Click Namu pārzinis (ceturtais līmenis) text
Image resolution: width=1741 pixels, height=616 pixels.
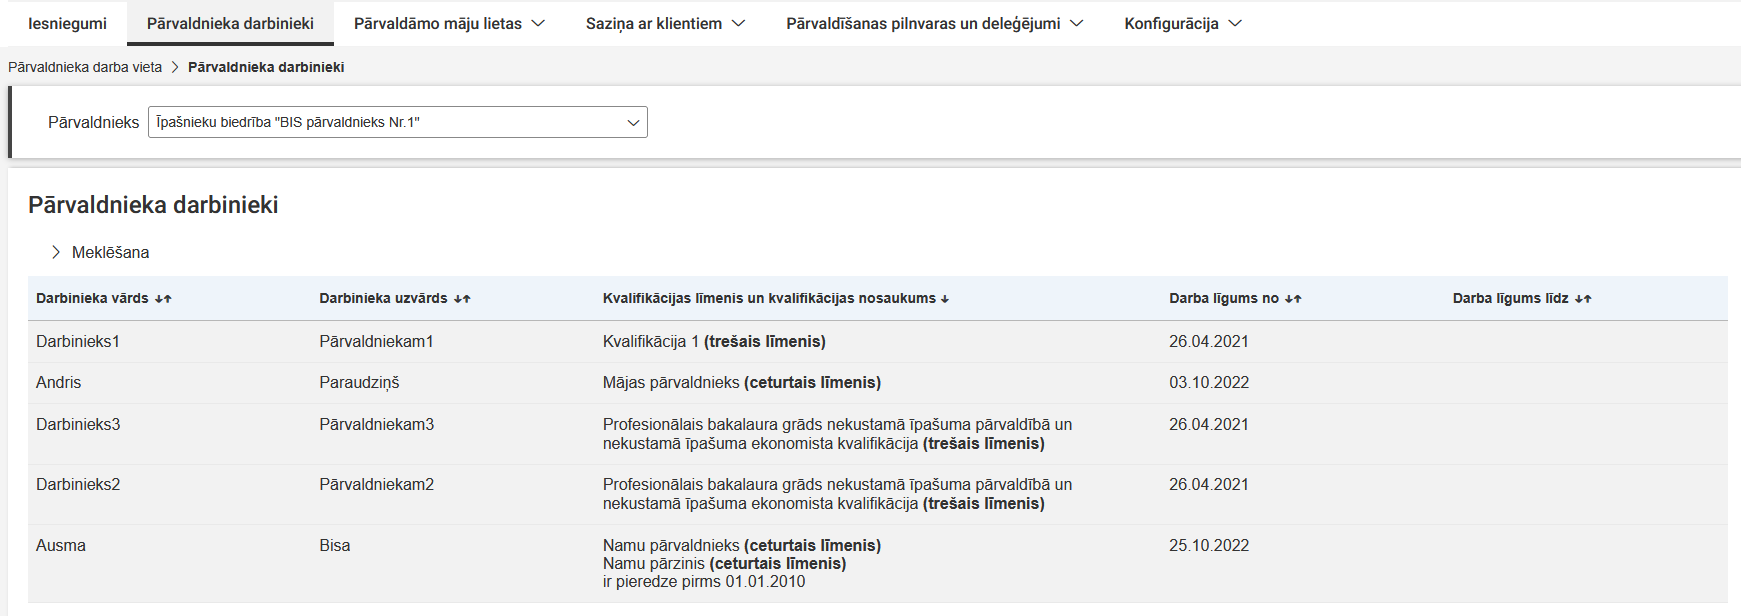pos(724,563)
